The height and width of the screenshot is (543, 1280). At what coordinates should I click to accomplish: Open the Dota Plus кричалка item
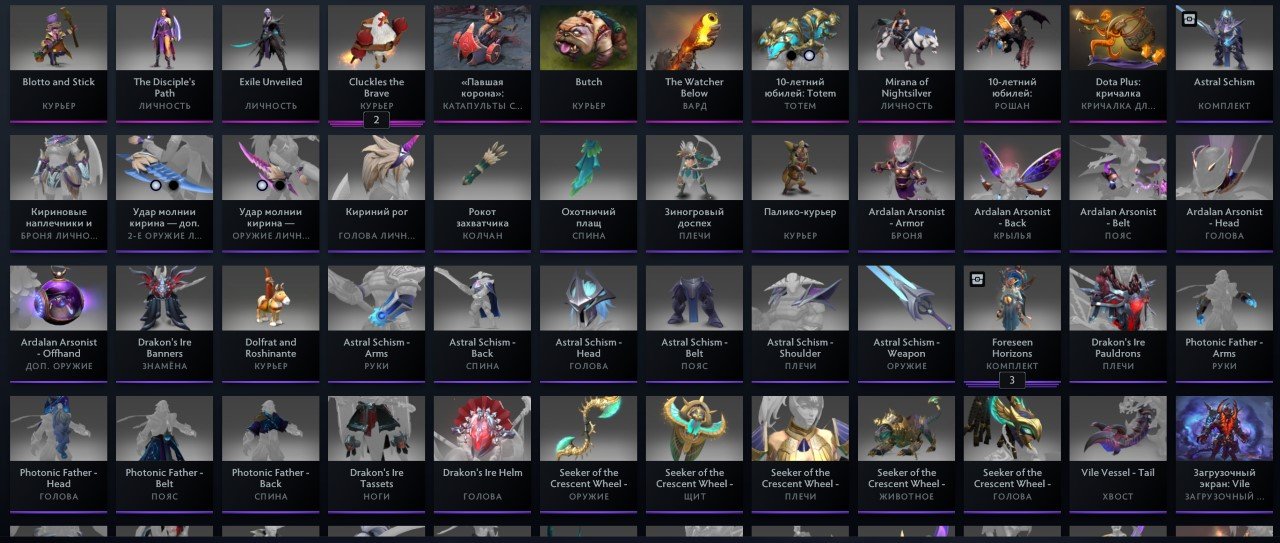1119,63
